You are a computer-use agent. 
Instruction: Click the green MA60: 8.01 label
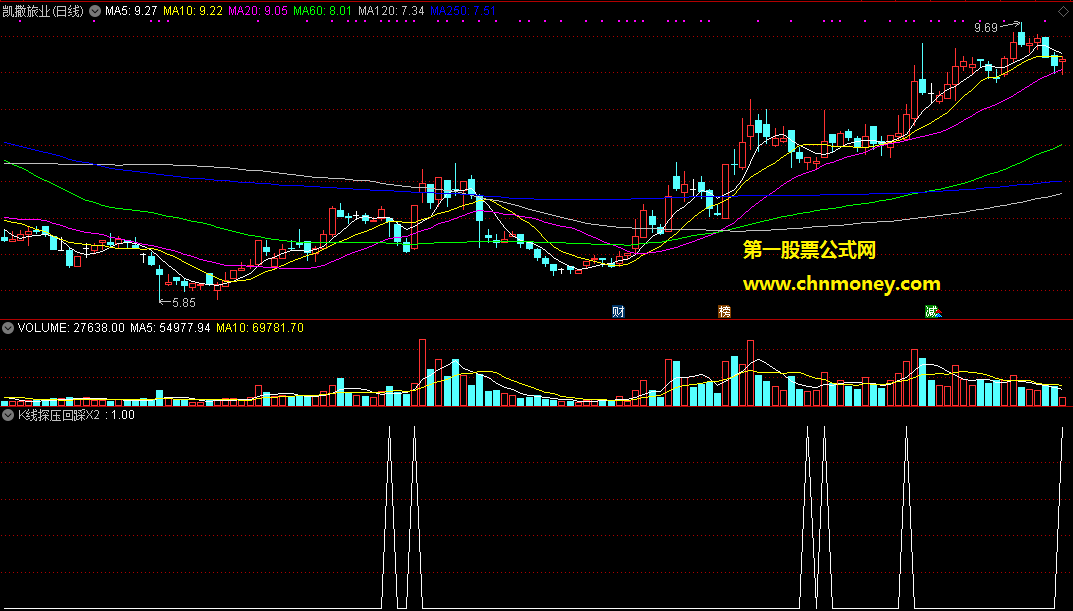(322, 11)
